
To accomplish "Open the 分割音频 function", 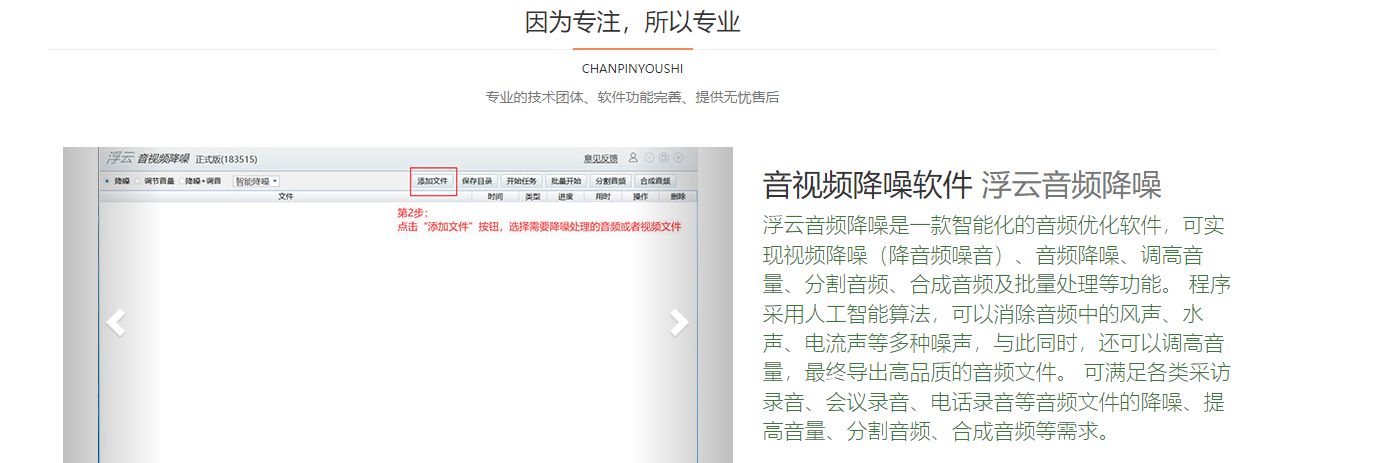I will [x=610, y=181].
